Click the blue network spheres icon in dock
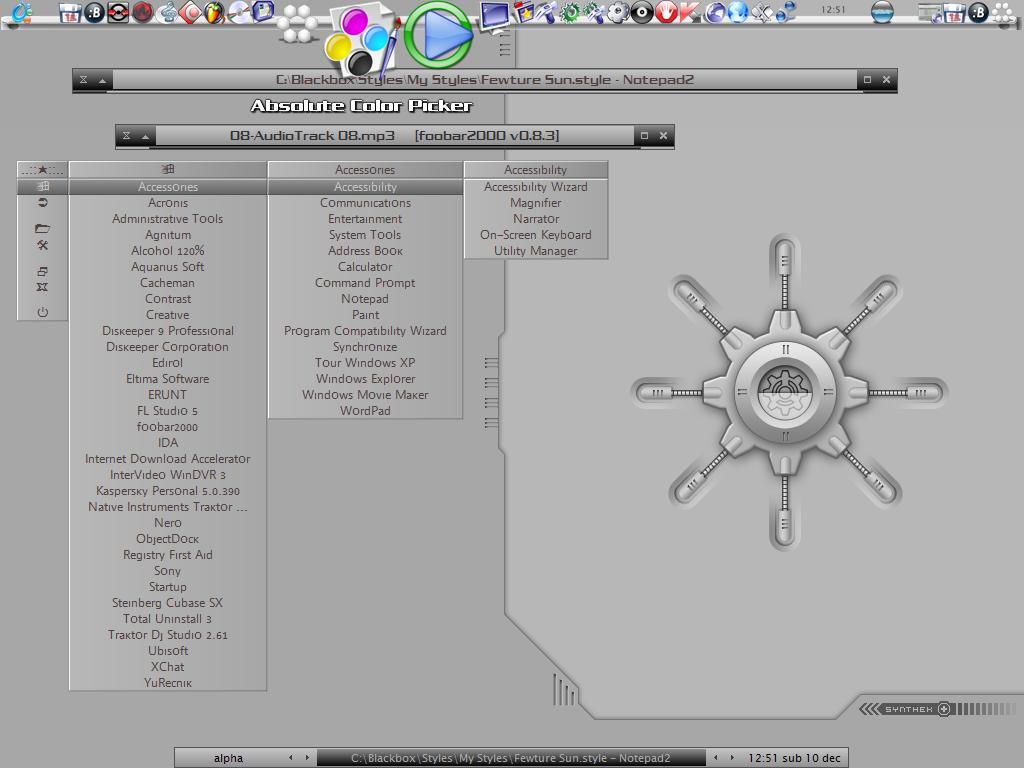1024x768 pixels. coord(786,12)
